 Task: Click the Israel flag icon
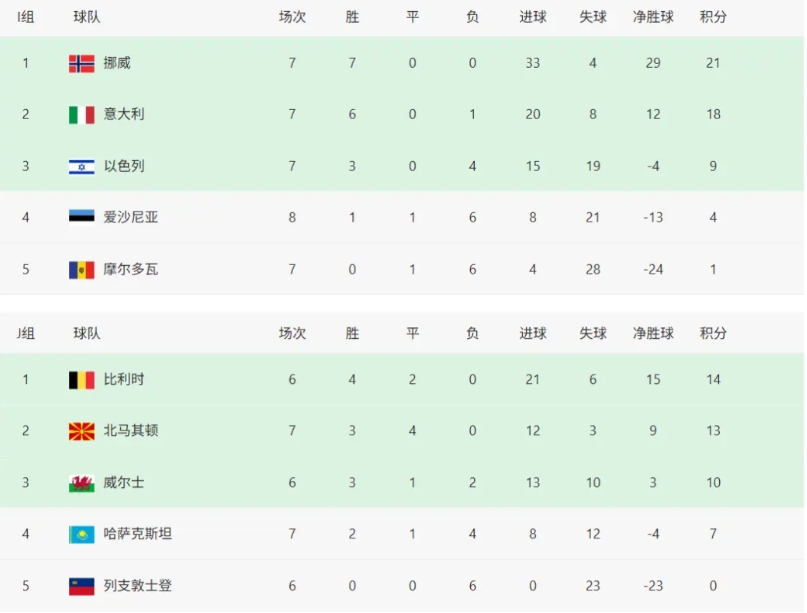[x=81, y=166]
